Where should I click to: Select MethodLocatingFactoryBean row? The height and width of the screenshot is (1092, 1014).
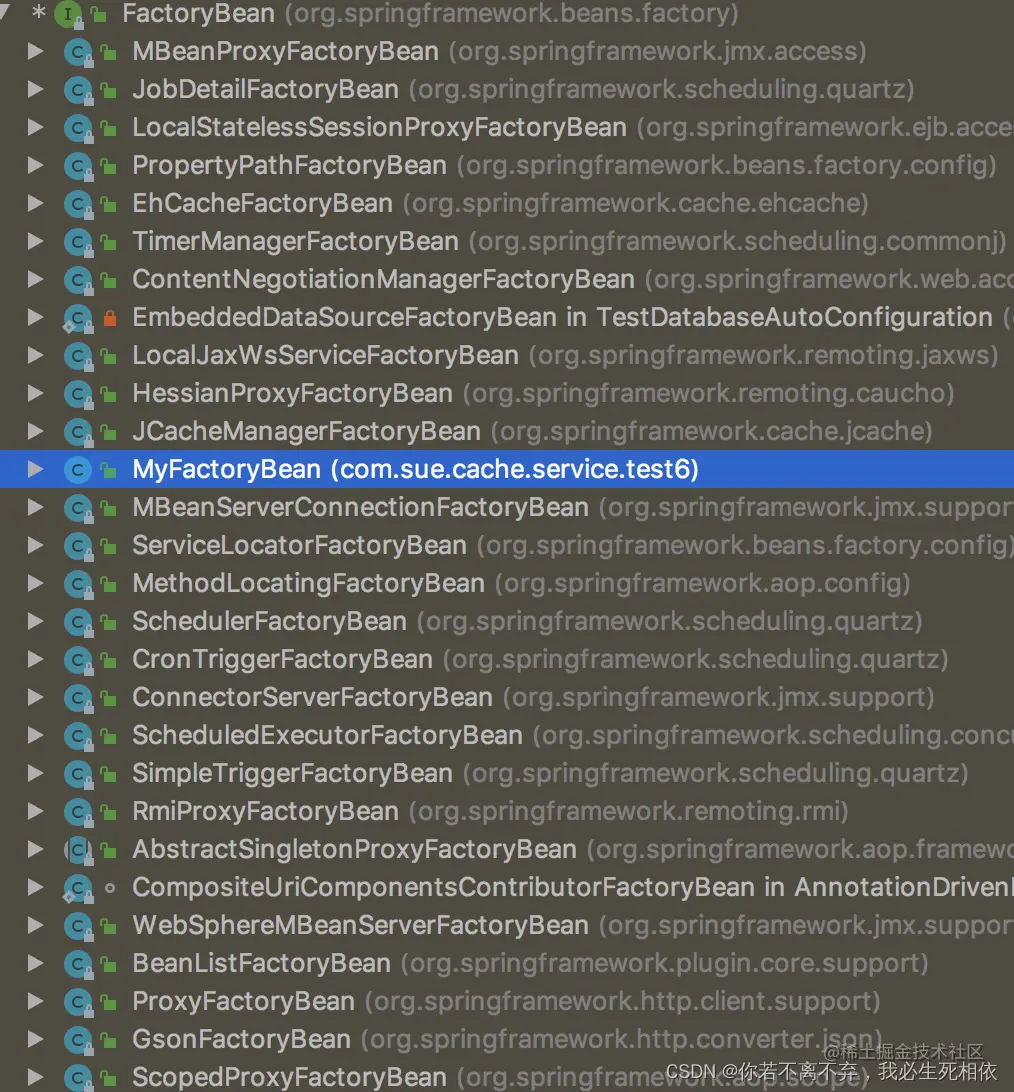click(x=507, y=584)
